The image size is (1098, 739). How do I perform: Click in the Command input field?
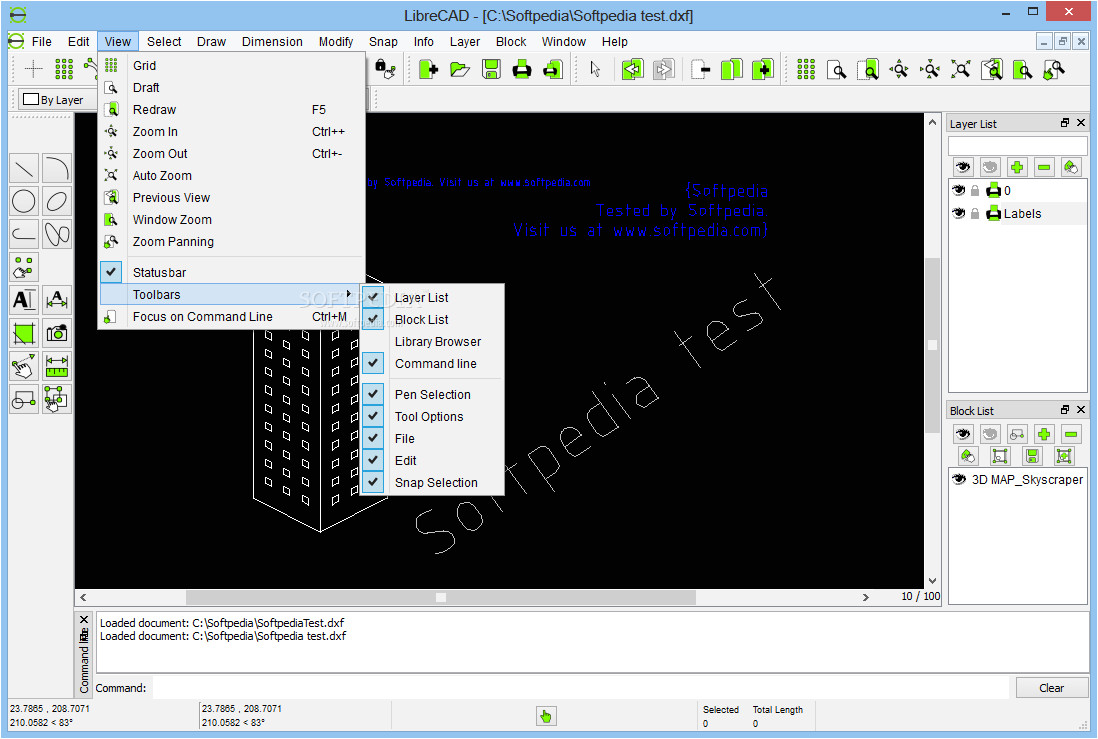(581, 688)
